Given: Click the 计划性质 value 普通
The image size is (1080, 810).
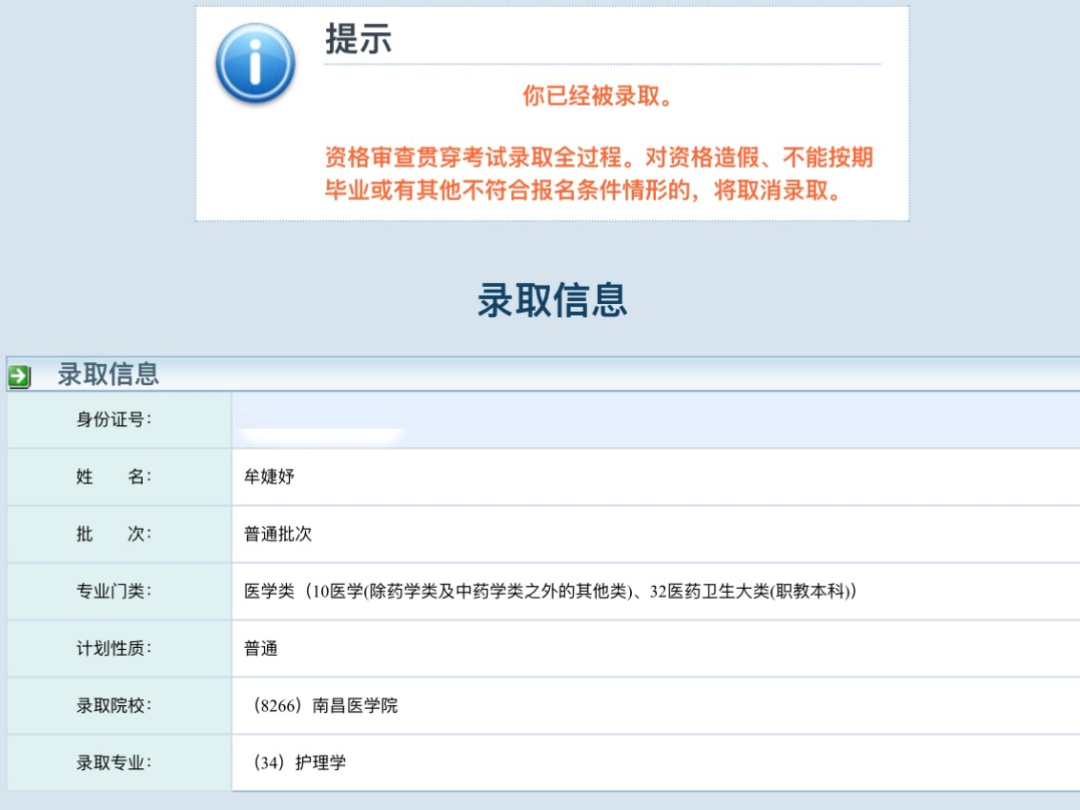Looking at the screenshot, I should click(261, 648).
